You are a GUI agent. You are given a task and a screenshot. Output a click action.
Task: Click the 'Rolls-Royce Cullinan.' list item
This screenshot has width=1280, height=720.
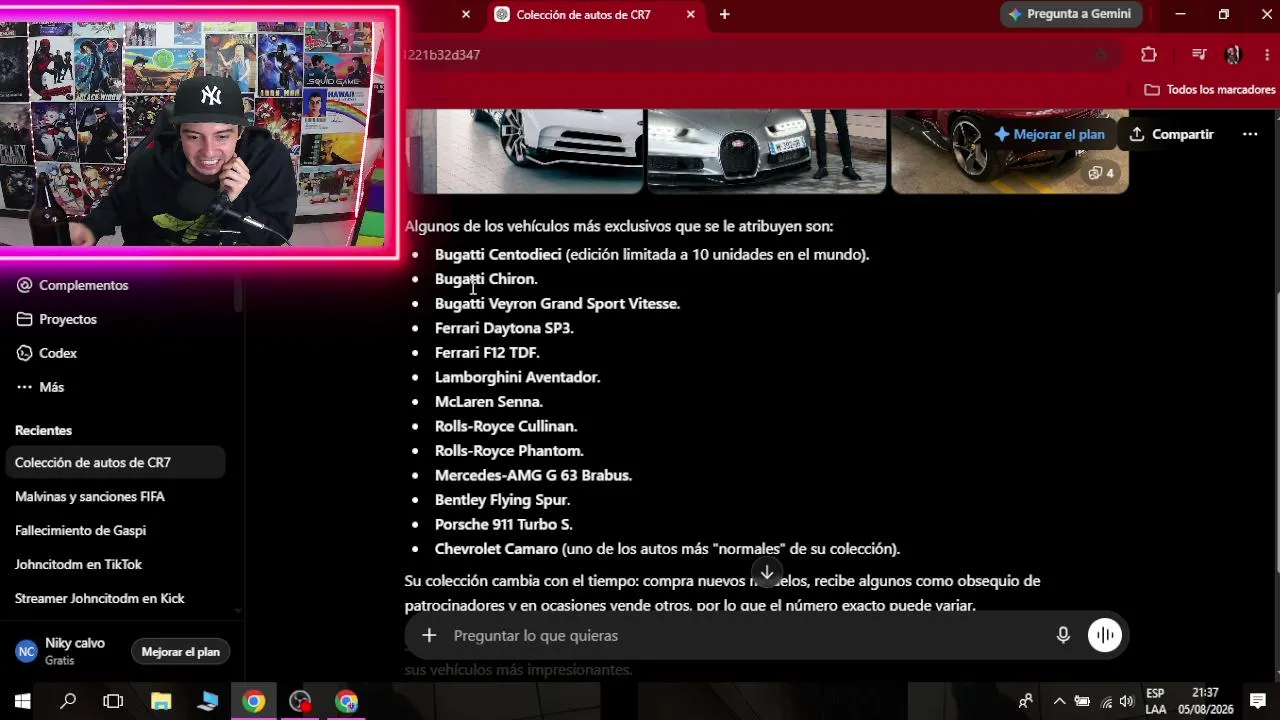506,426
